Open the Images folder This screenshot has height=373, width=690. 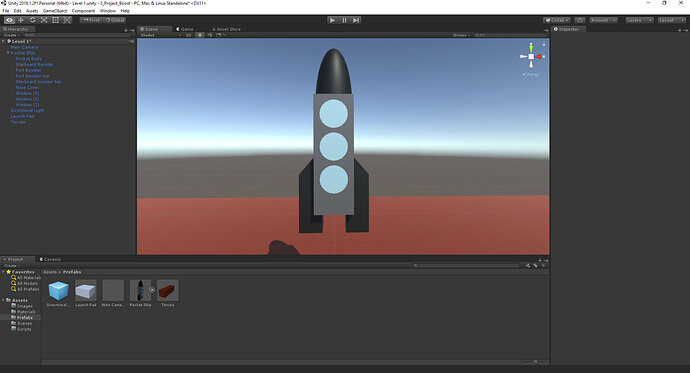tap(22, 306)
